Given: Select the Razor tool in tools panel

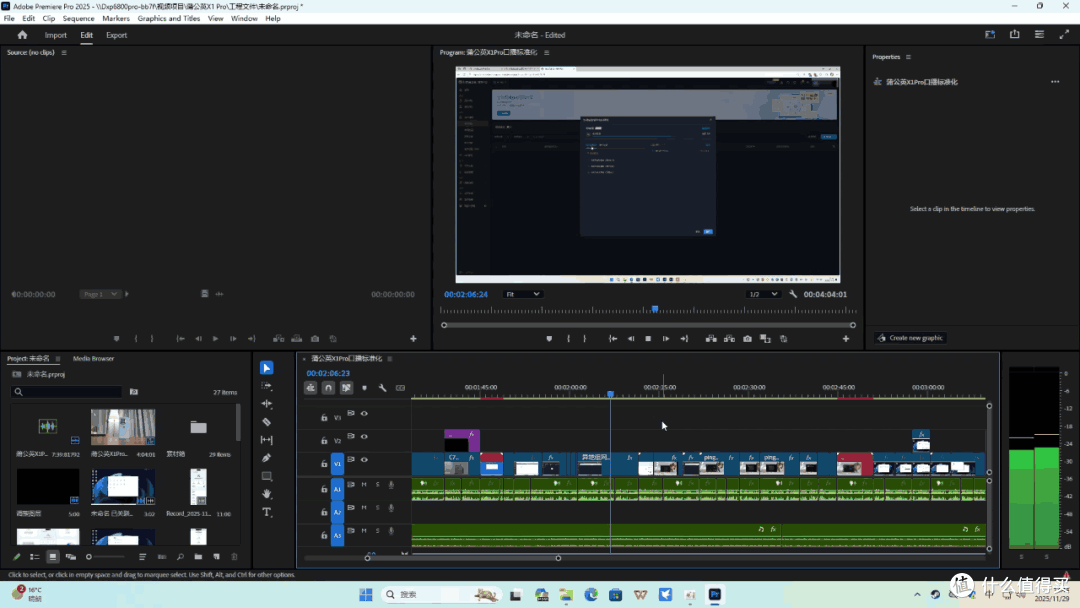Looking at the screenshot, I should pos(267,422).
